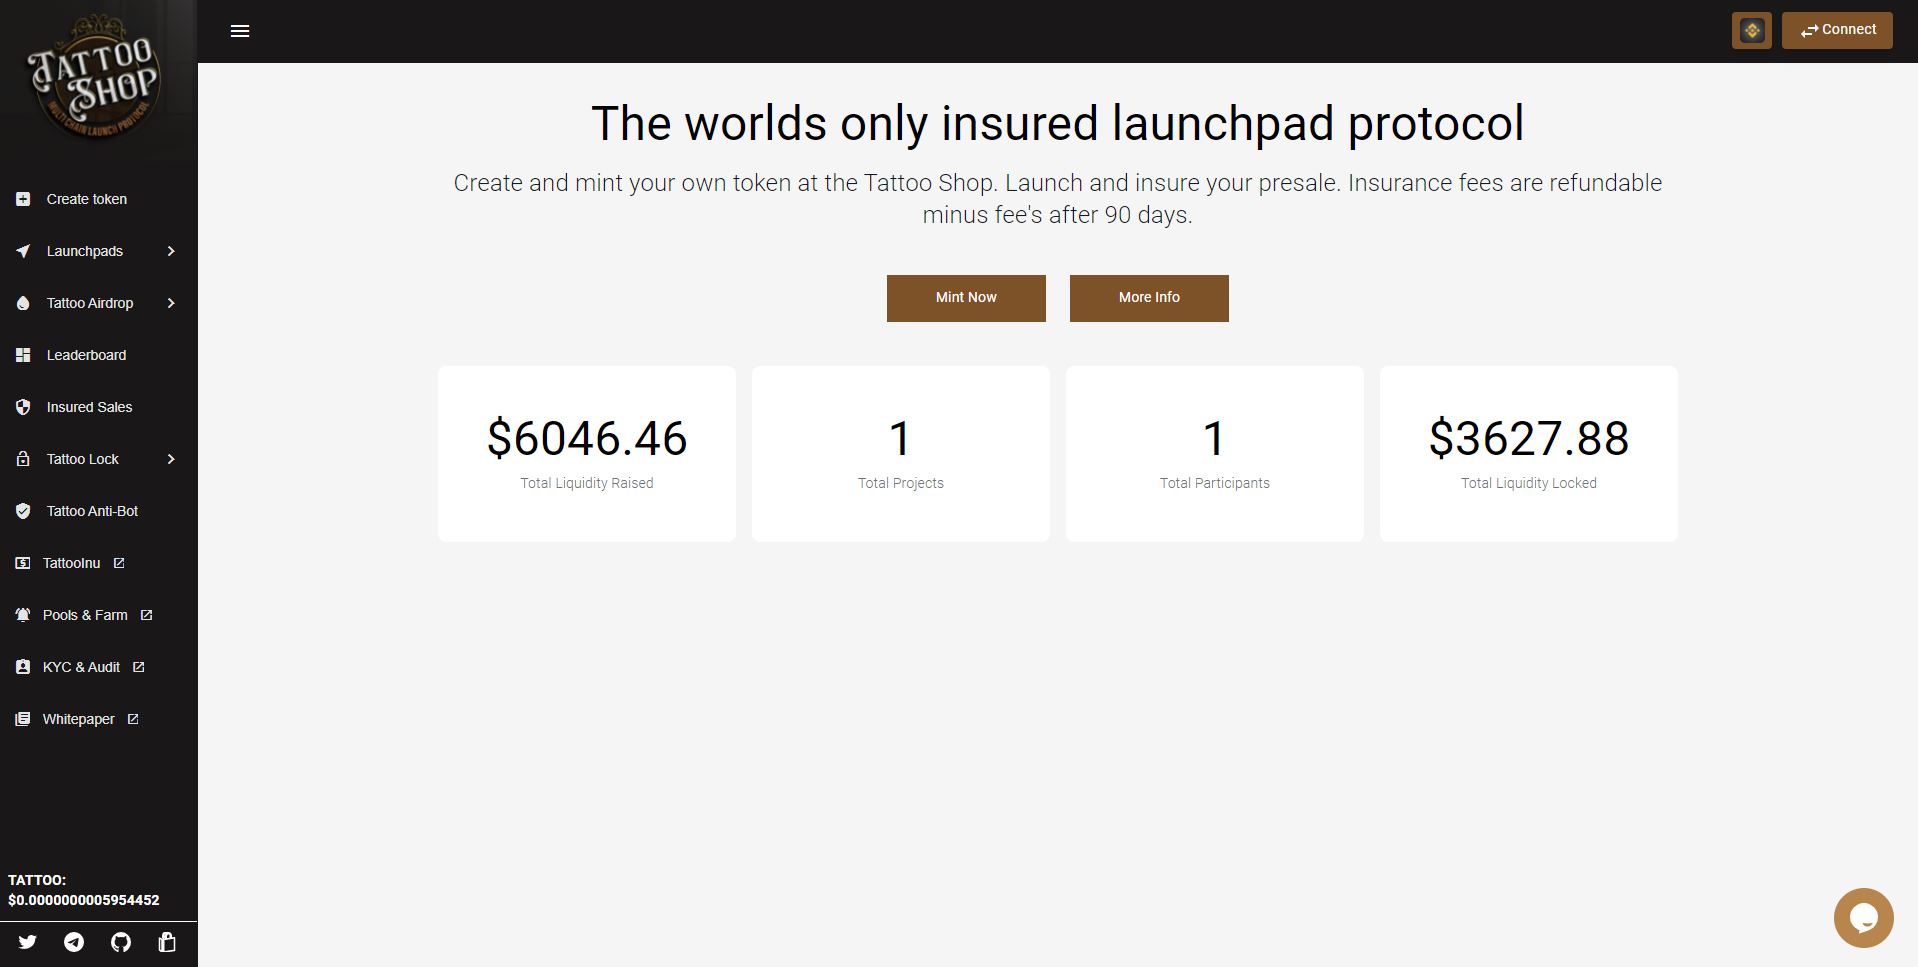
Task: Open the chat bubble widget
Action: coord(1863,917)
